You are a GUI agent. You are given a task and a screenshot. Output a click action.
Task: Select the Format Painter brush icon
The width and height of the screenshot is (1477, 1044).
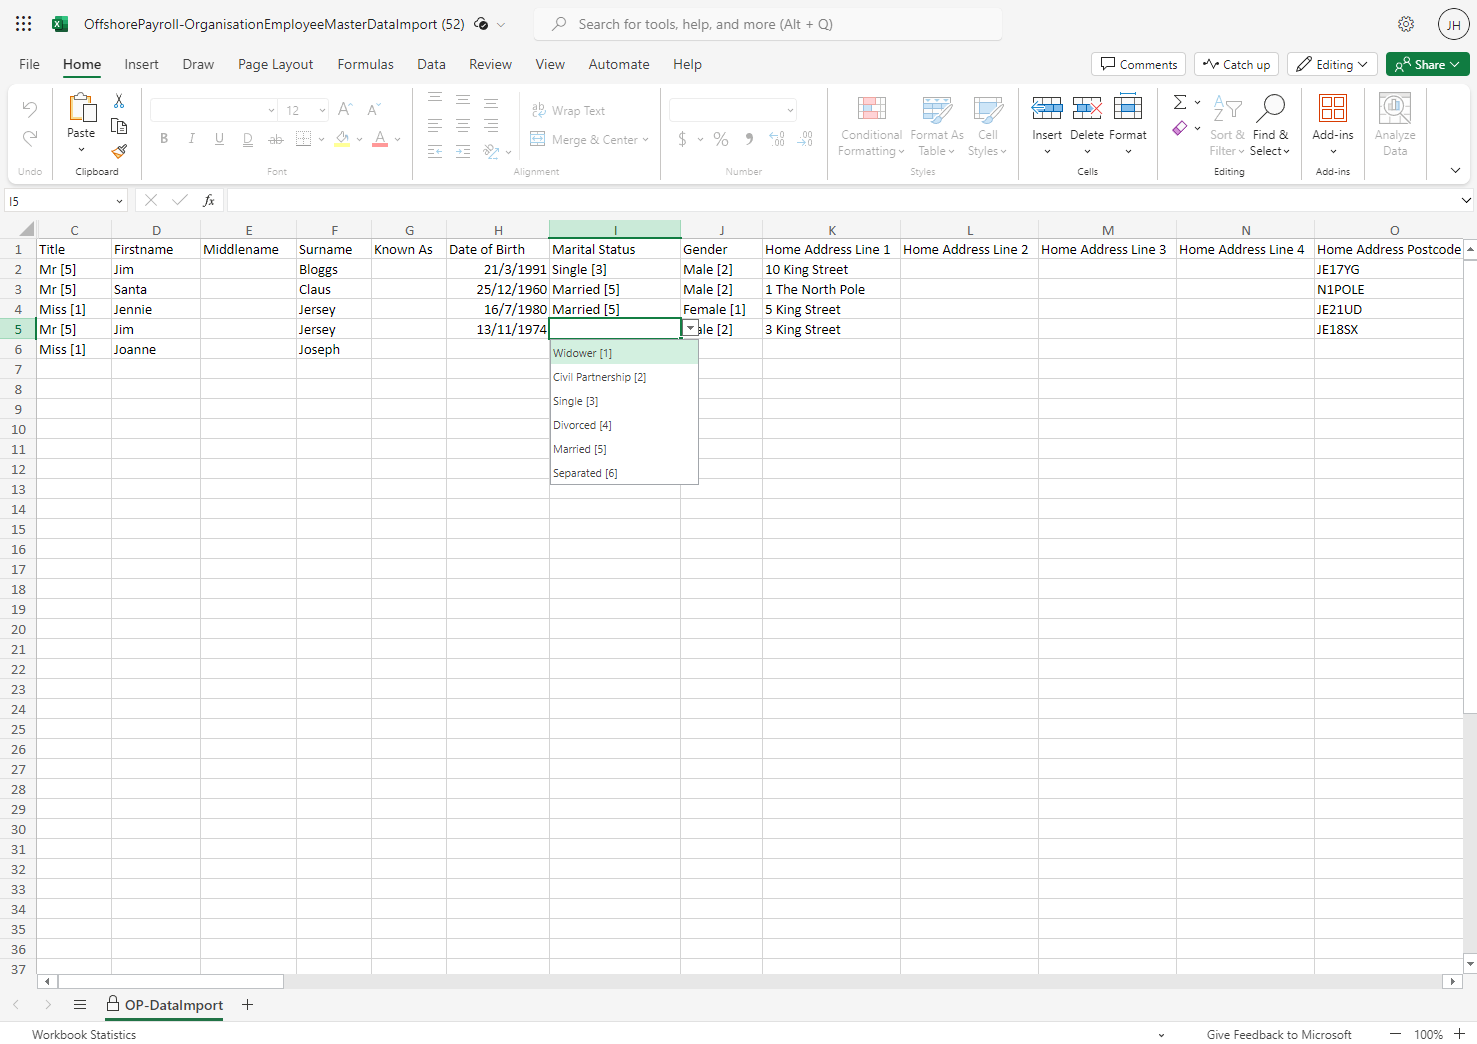click(119, 151)
